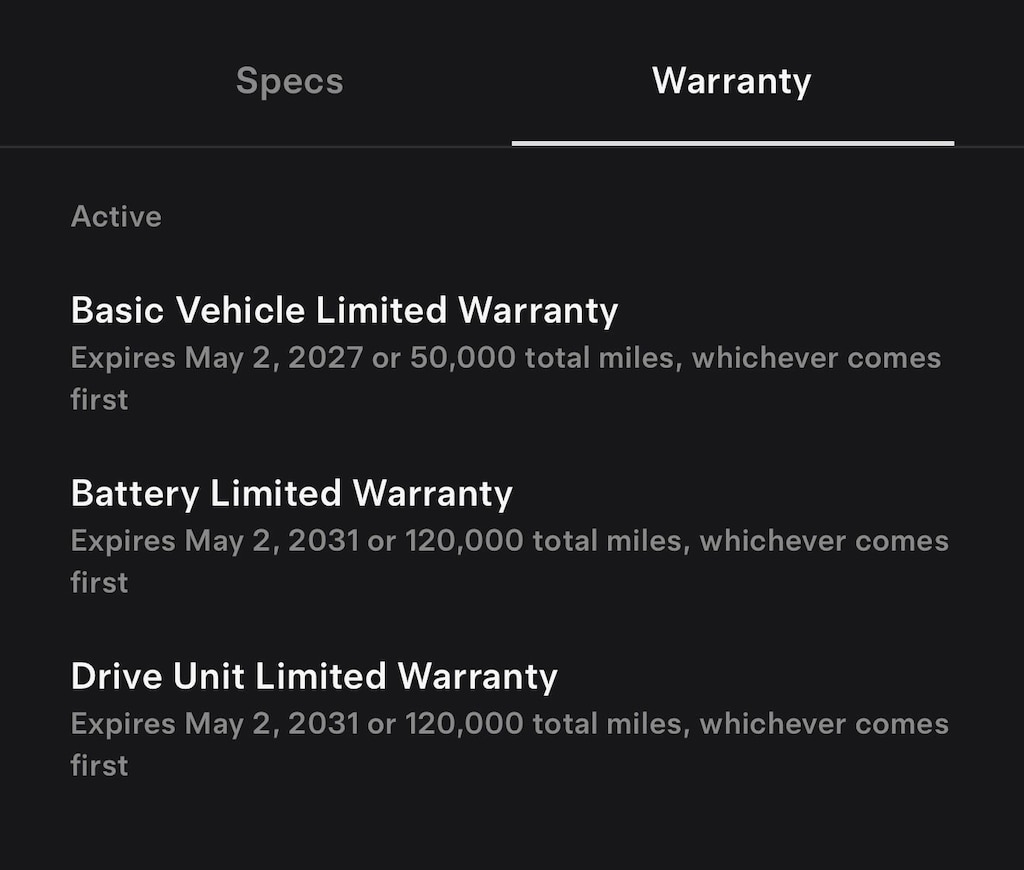This screenshot has height=870, width=1024.
Task: Click "whichever comes" in Drive Unit description
Action: [824, 723]
